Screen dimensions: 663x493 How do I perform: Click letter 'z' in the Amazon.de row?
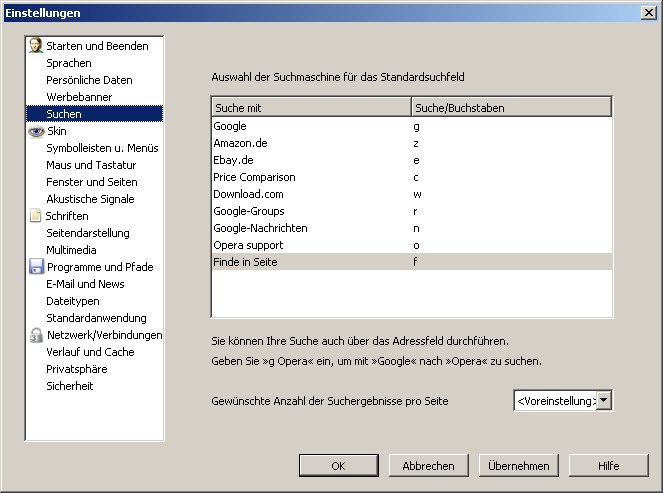point(416,143)
